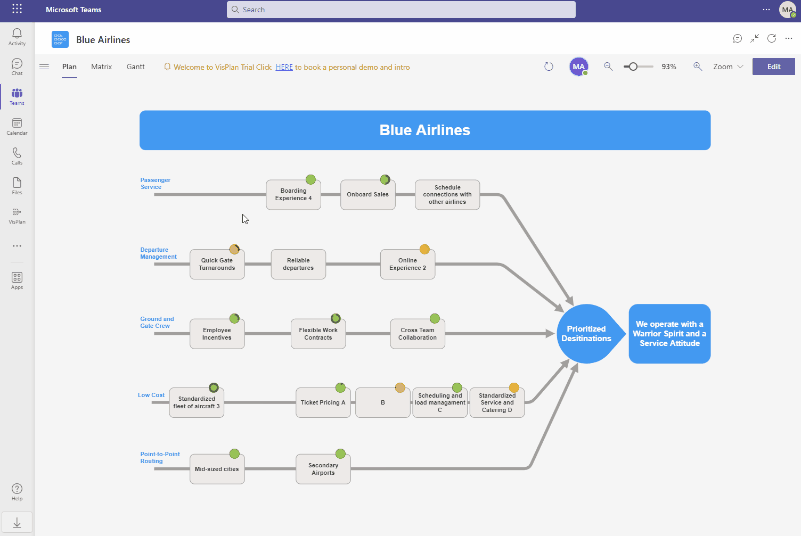Click the Prioritized Destinations goal node
801x536 pixels.
[589, 334]
